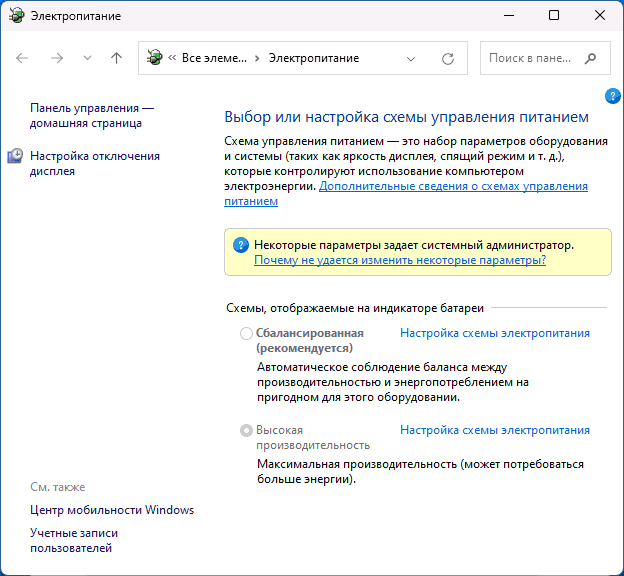624x576 pixels.
Task: Go up one level with up arrow
Action: coord(116,58)
